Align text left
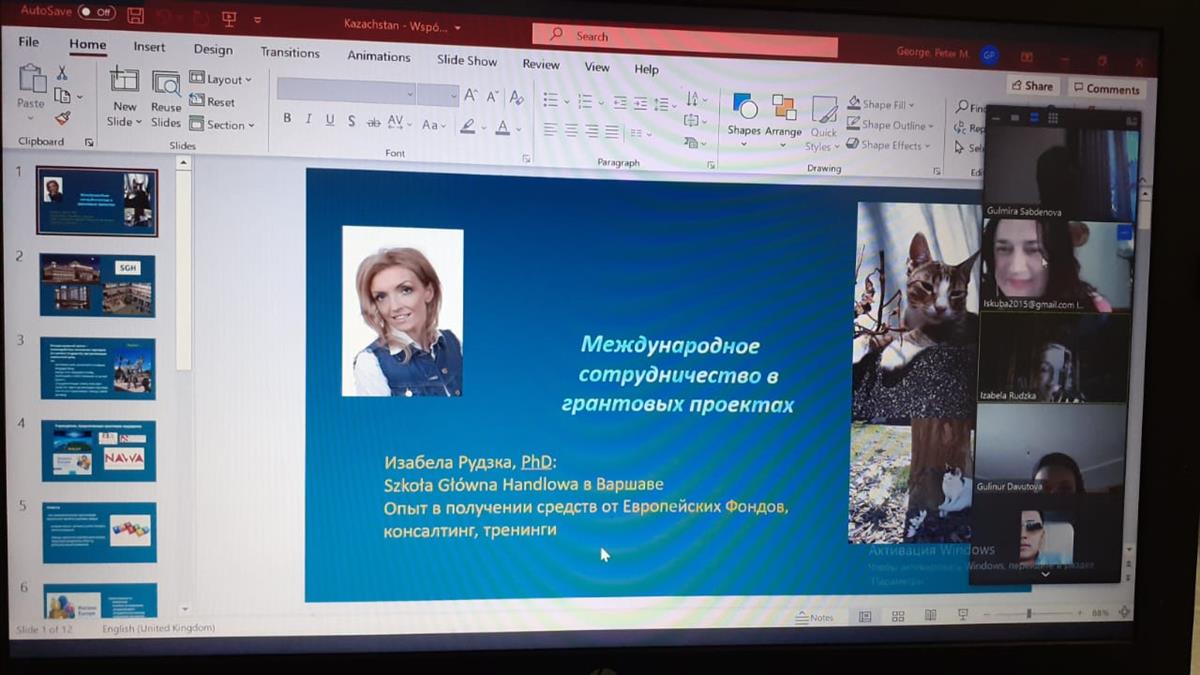Viewport: 1200px width, 675px height. pyautogui.click(x=551, y=130)
